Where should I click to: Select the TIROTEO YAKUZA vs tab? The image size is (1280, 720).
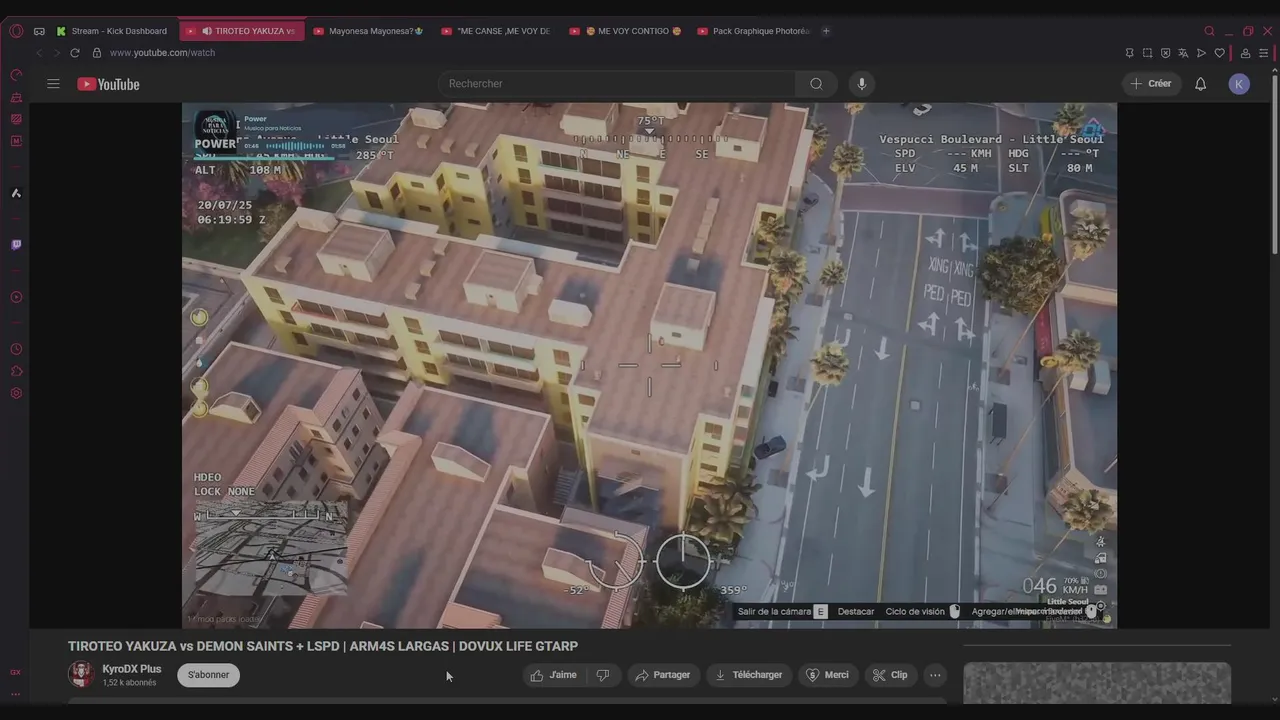tap(242, 31)
